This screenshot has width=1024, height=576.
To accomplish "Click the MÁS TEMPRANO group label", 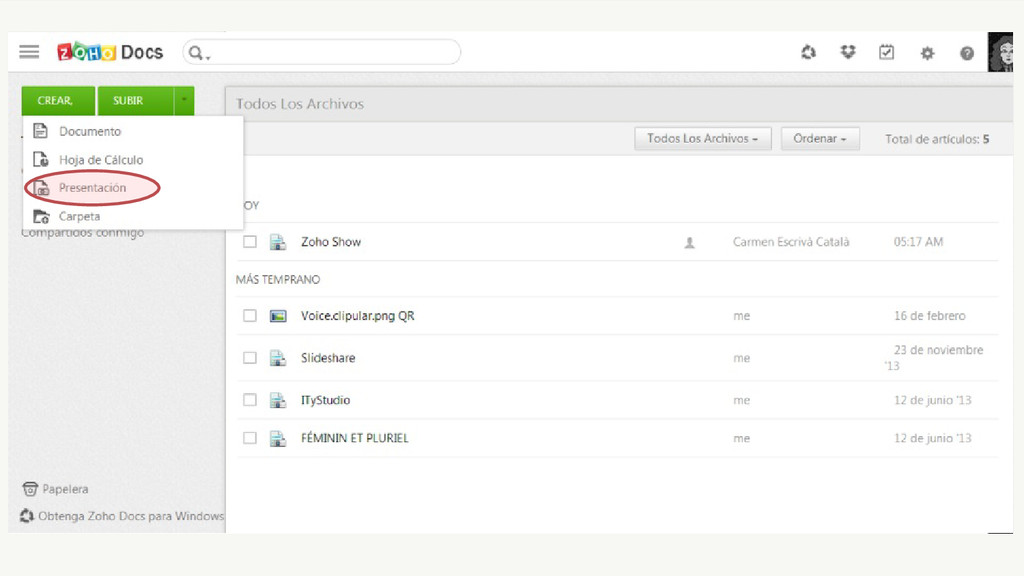I will click(278, 280).
